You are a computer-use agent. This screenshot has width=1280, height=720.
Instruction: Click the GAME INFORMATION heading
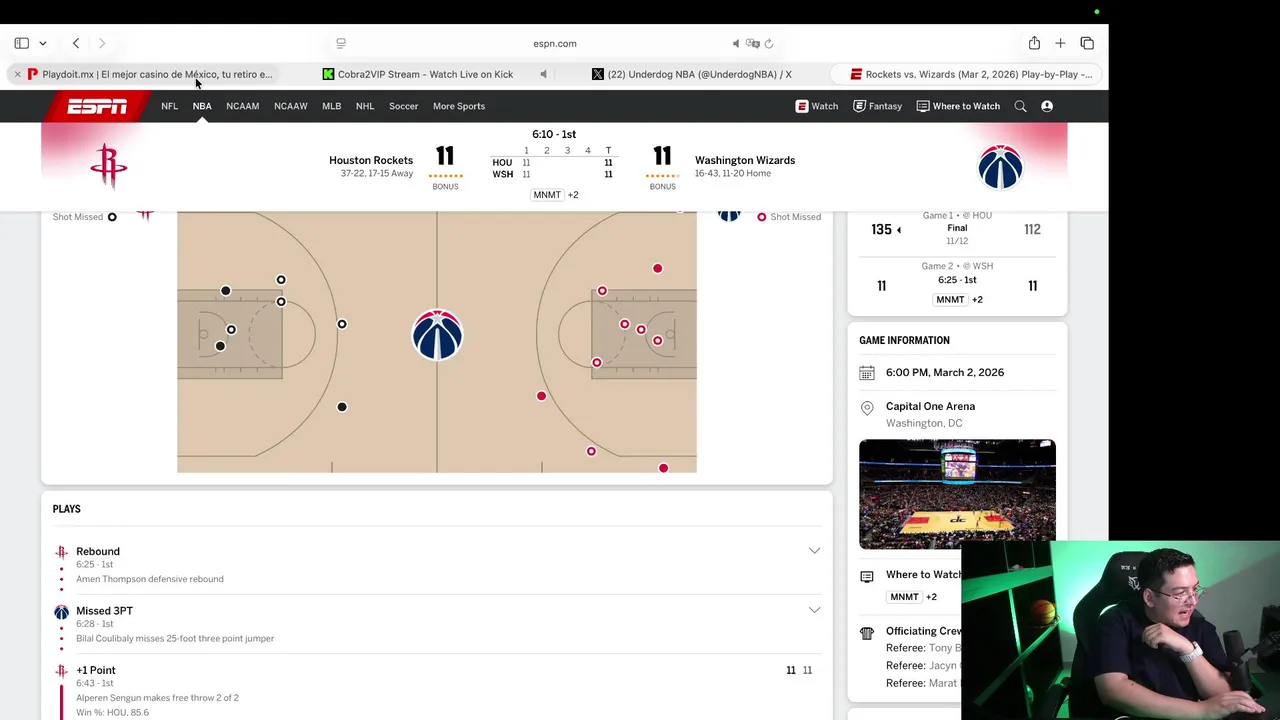click(x=904, y=340)
